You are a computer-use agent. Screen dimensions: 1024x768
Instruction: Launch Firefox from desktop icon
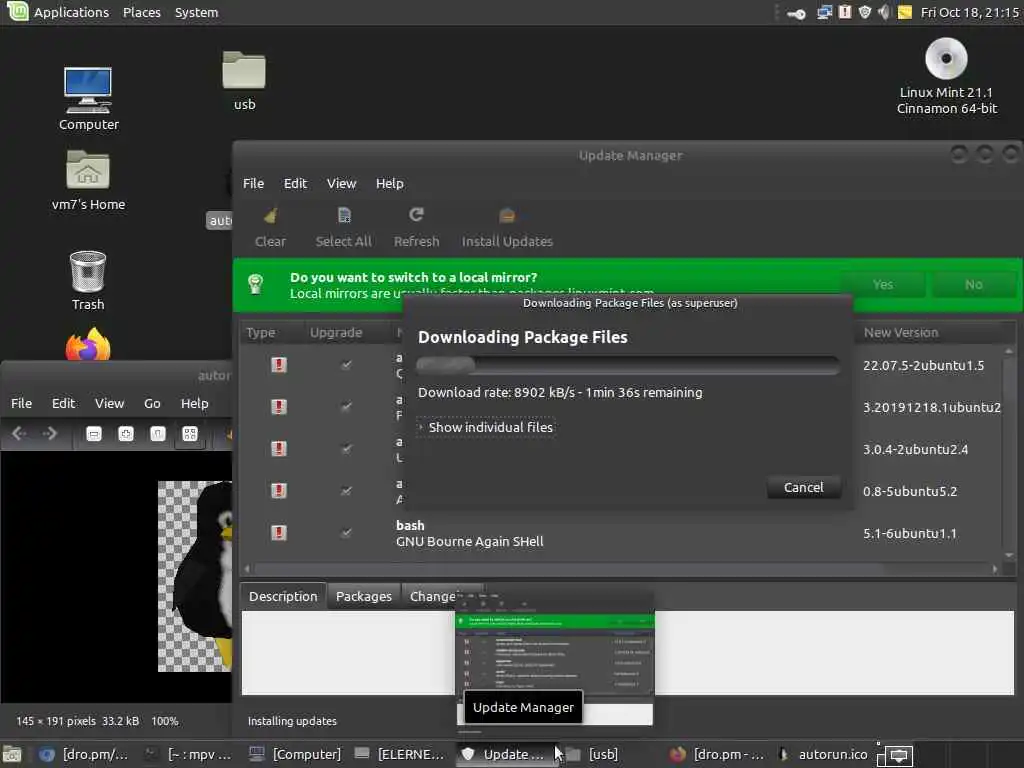[x=88, y=345]
